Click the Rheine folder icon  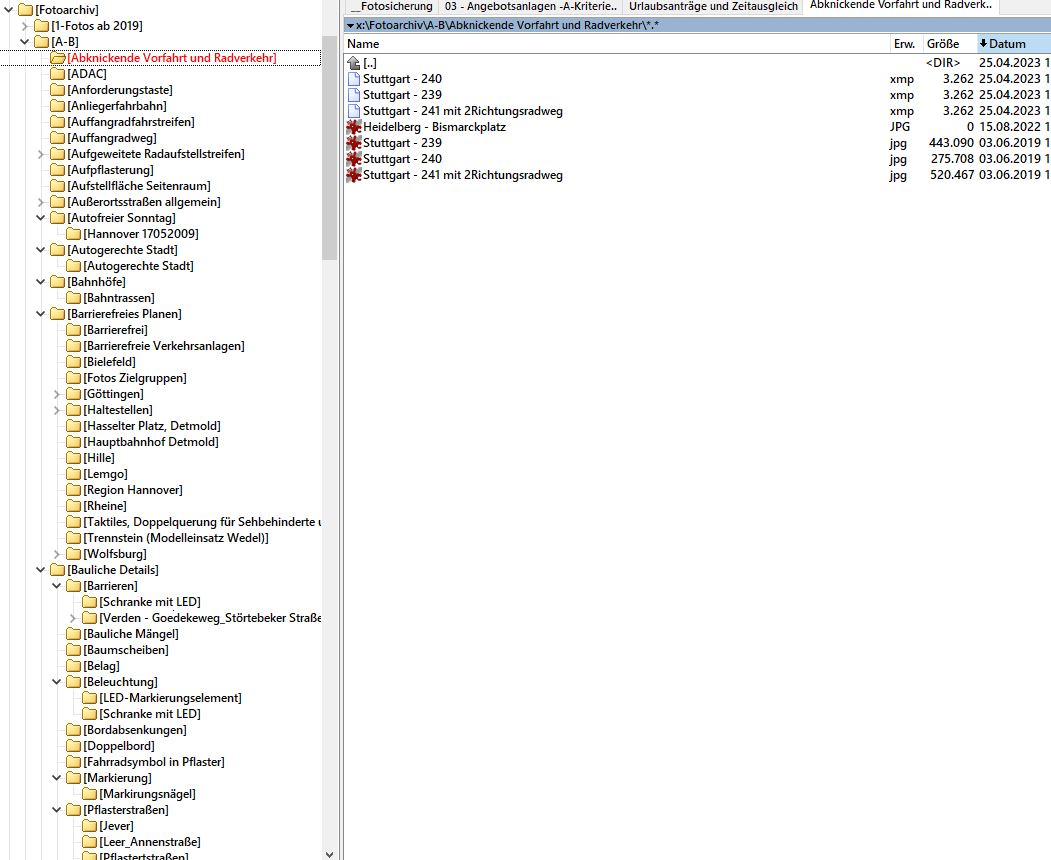click(x=74, y=506)
